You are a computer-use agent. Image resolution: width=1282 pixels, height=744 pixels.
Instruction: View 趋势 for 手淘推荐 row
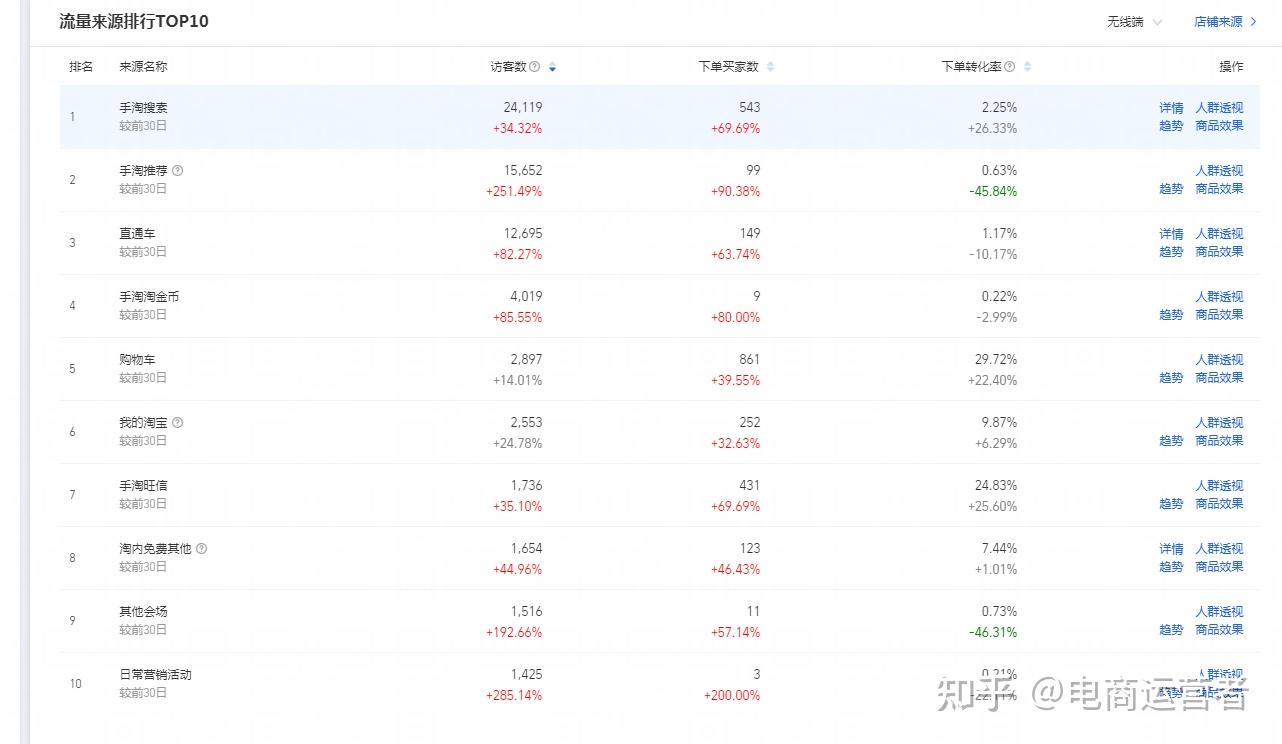(1171, 189)
